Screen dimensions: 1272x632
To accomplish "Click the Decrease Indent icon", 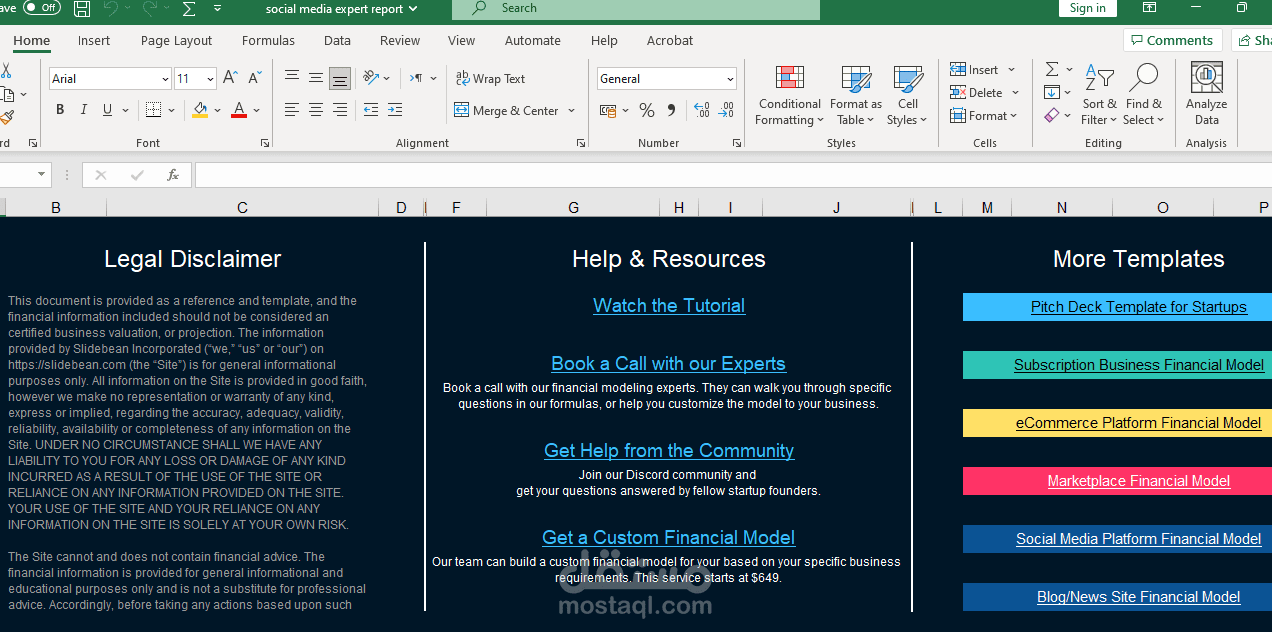I will click(x=371, y=110).
